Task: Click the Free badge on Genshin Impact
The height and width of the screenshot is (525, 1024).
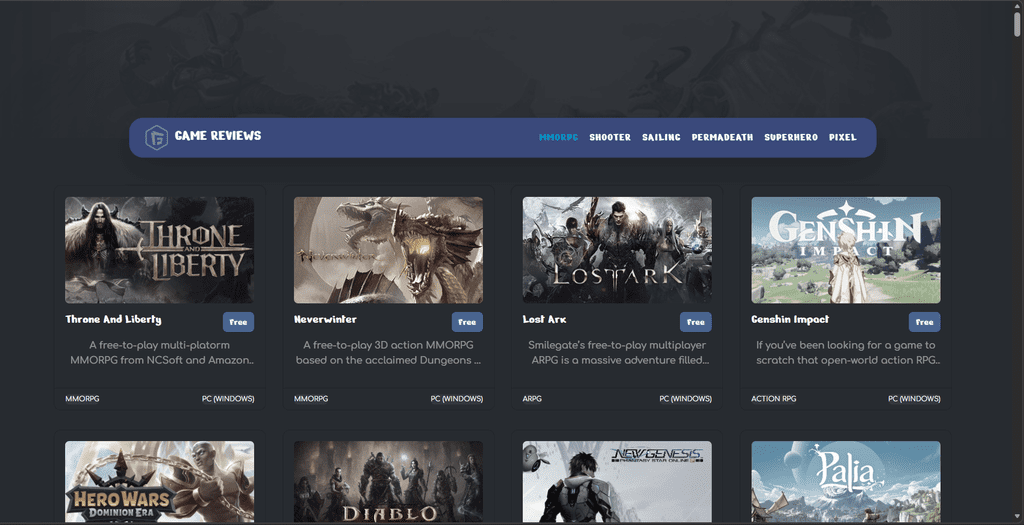Action: click(x=925, y=322)
